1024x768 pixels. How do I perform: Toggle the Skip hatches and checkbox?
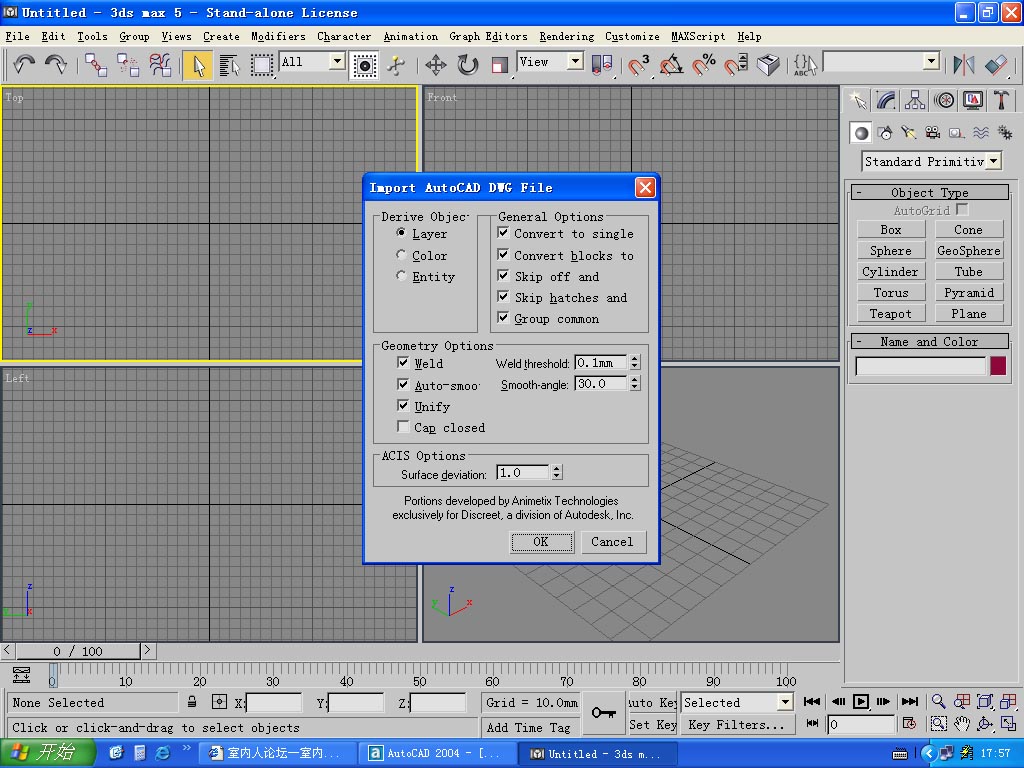503,296
